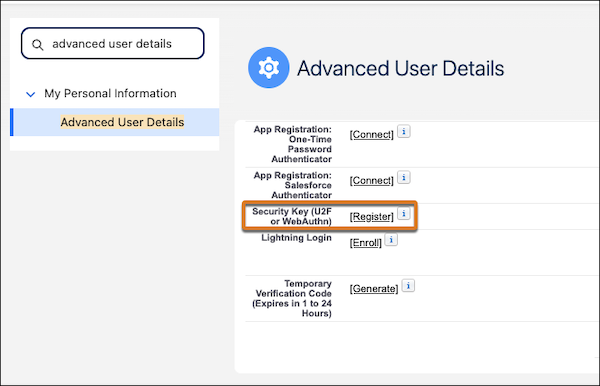Collapse the My Personal Information section chevron
This screenshot has width=600, height=386.
point(31,94)
